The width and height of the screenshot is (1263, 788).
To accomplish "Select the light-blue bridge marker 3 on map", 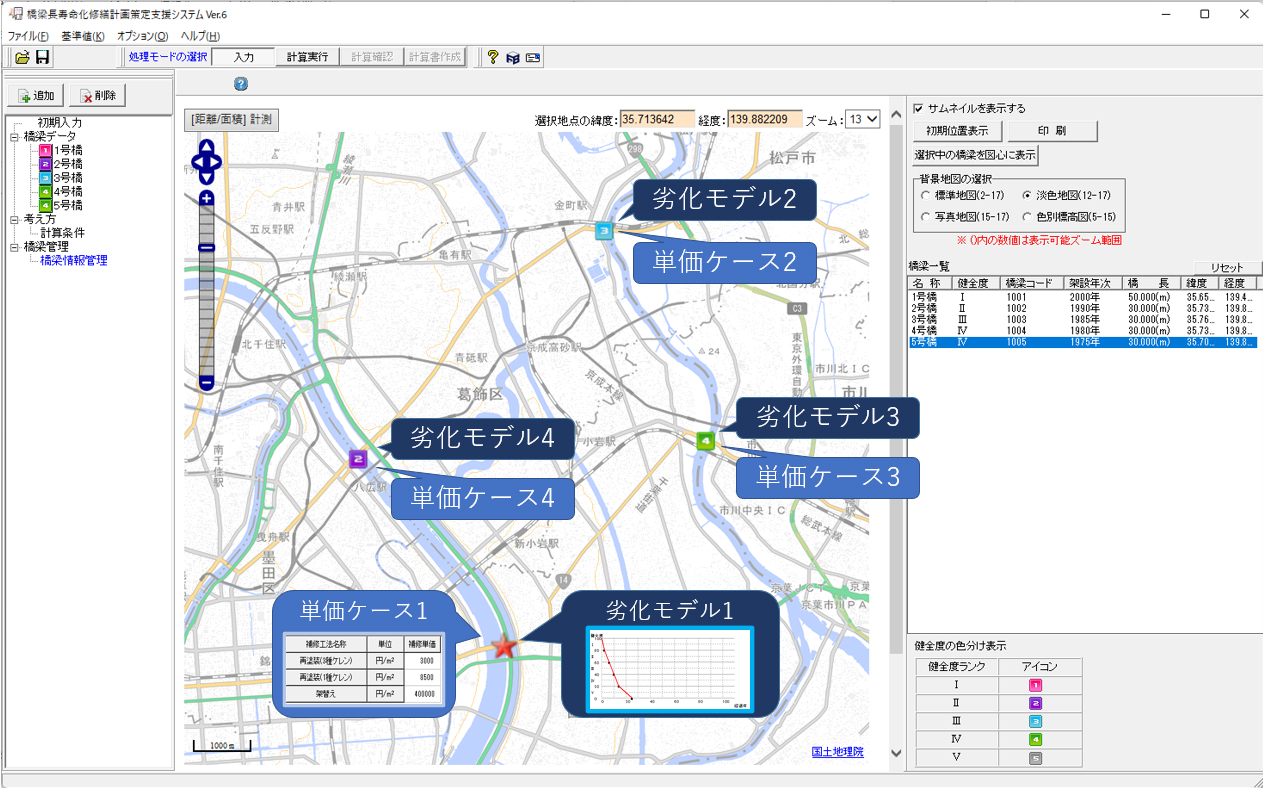I will [604, 231].
